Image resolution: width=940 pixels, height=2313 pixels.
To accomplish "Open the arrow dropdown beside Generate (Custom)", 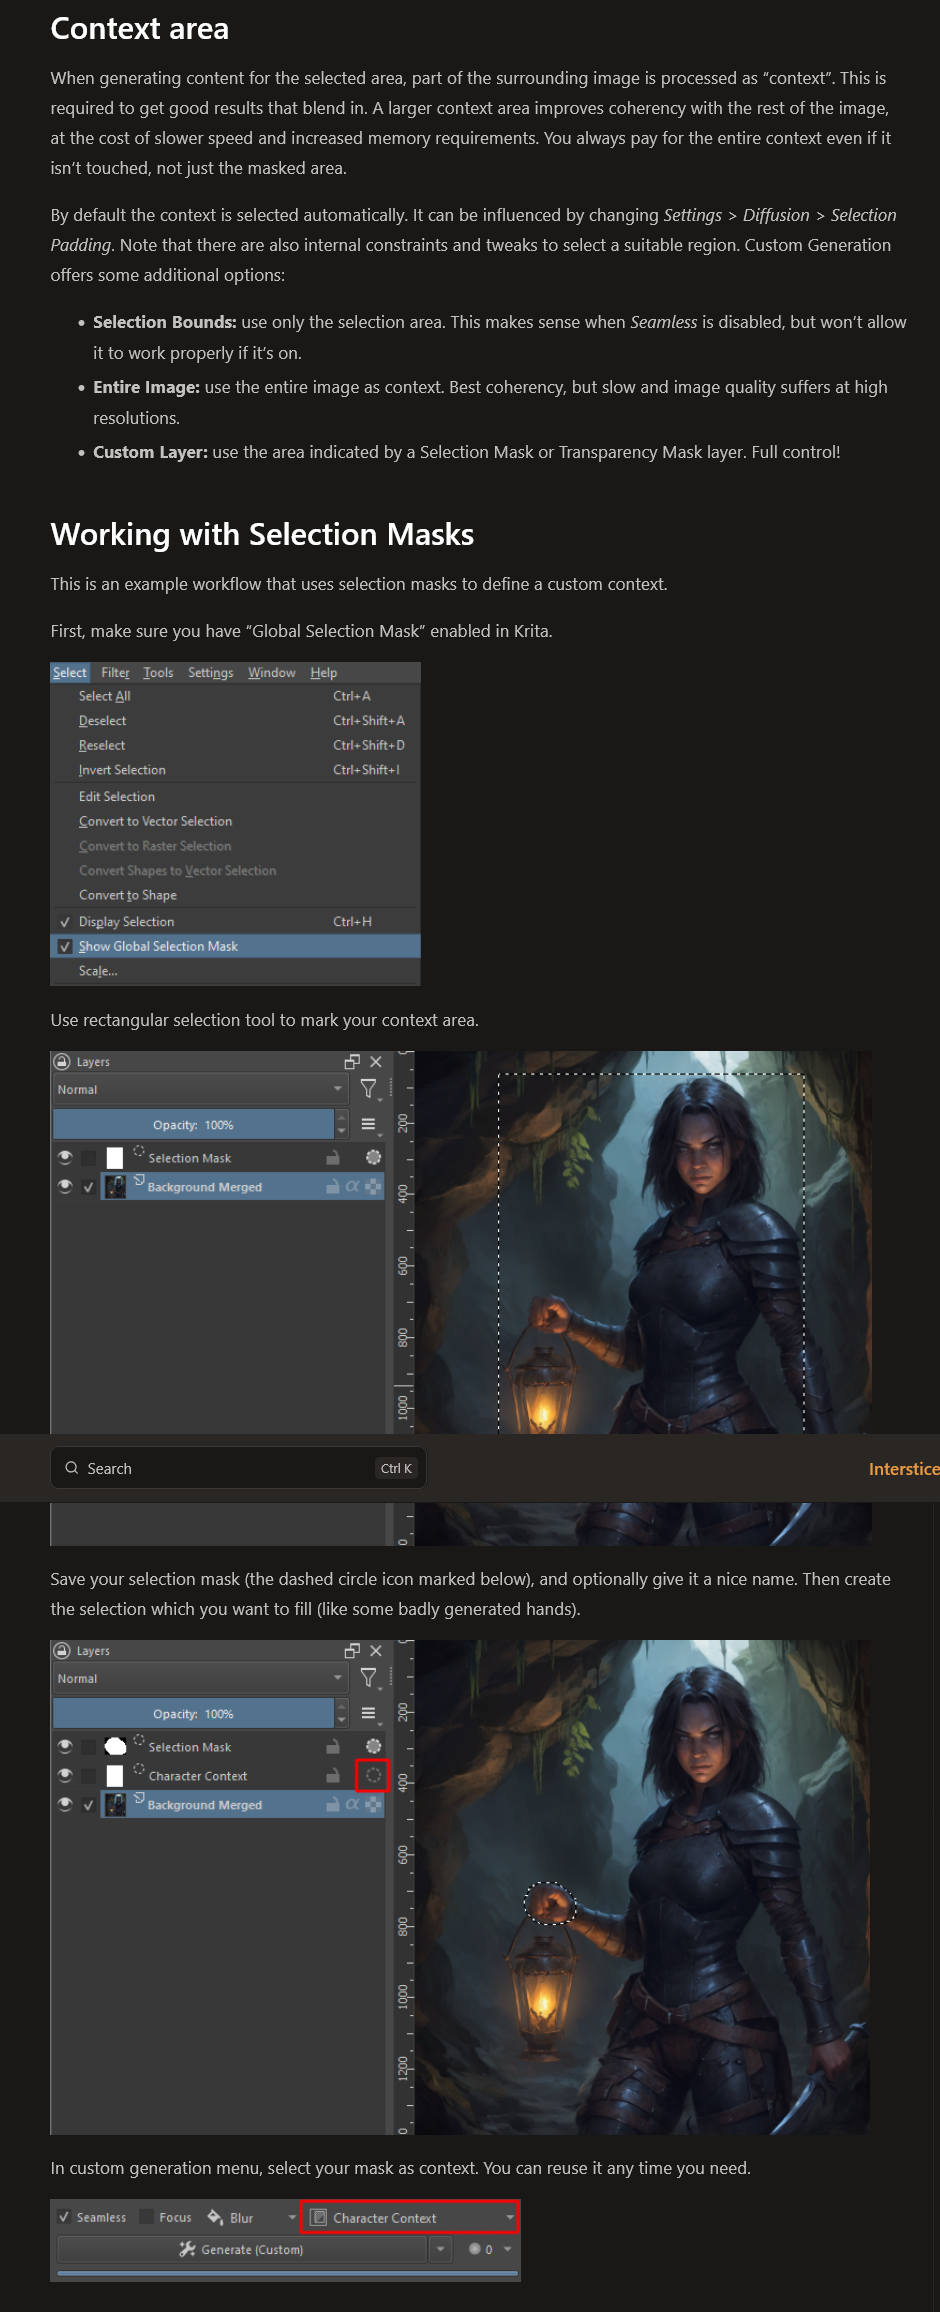I will 440,2250.
